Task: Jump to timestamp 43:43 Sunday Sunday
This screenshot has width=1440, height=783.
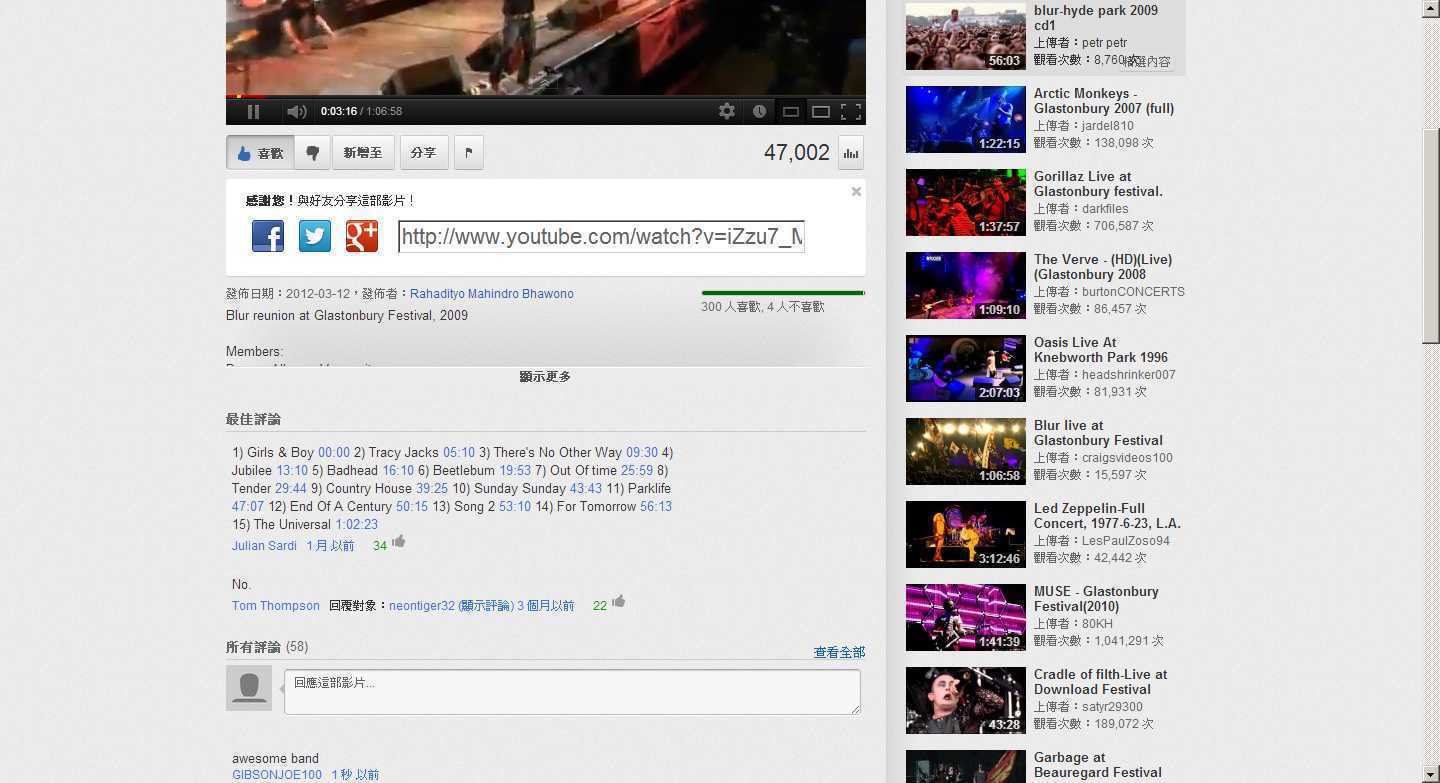Action: click(586, 489)
